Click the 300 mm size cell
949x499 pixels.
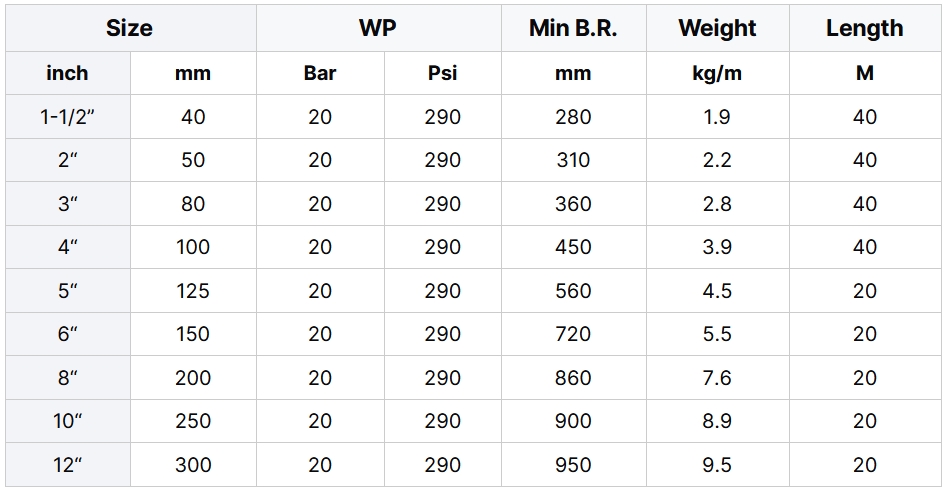click(x=193, y=465)
